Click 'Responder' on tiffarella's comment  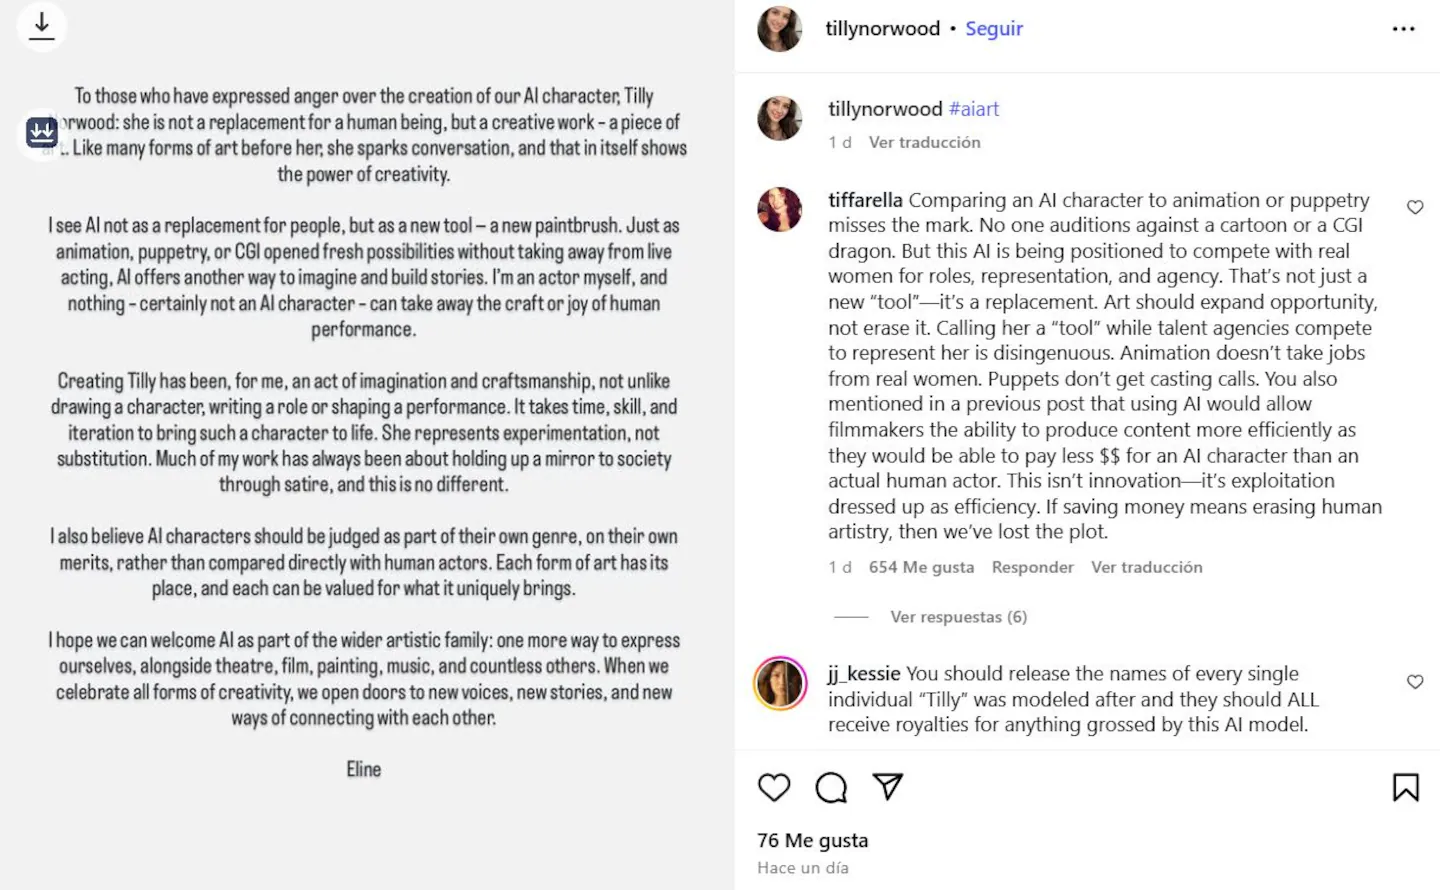point(1032,567)
